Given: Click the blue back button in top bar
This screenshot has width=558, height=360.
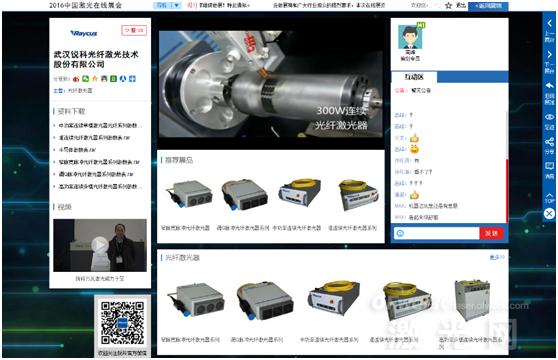Looking at the screenshot, I should (x=488, y=6).
